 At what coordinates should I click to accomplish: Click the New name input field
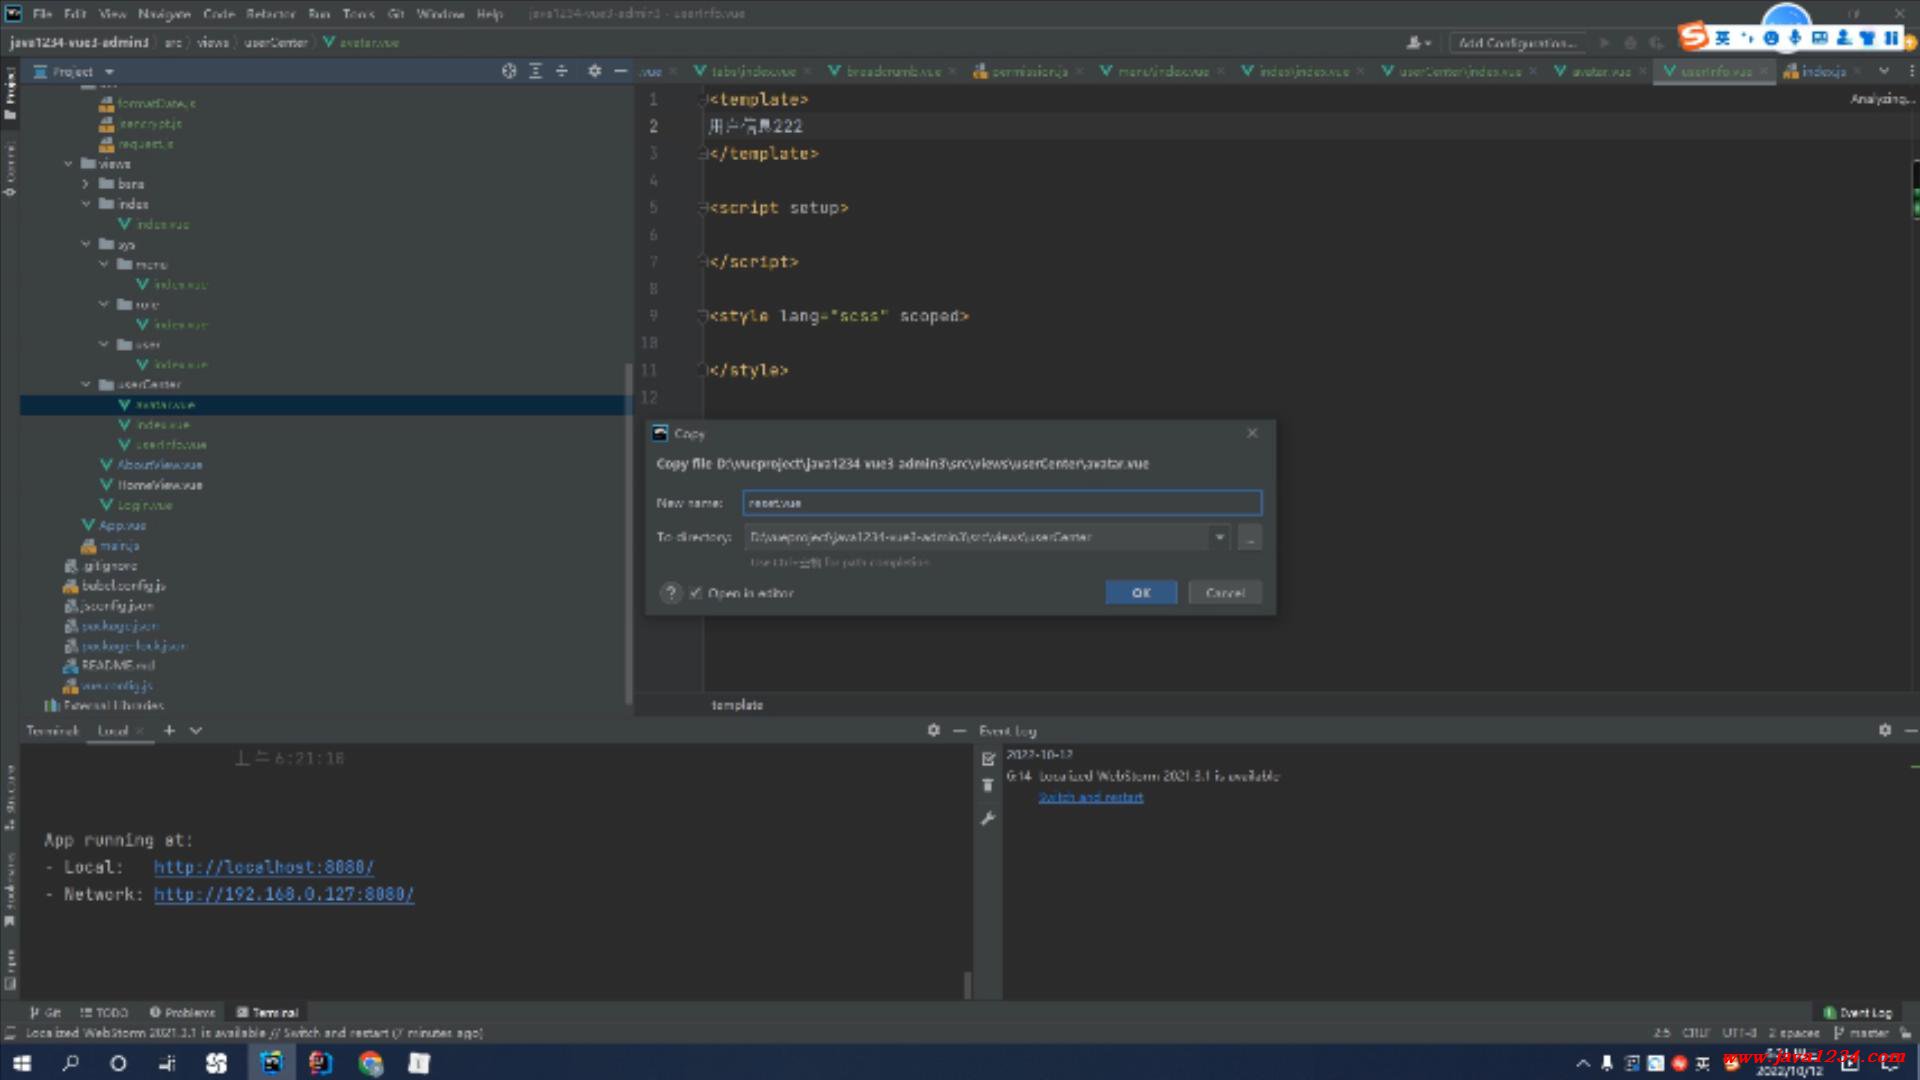point(1002,503)
